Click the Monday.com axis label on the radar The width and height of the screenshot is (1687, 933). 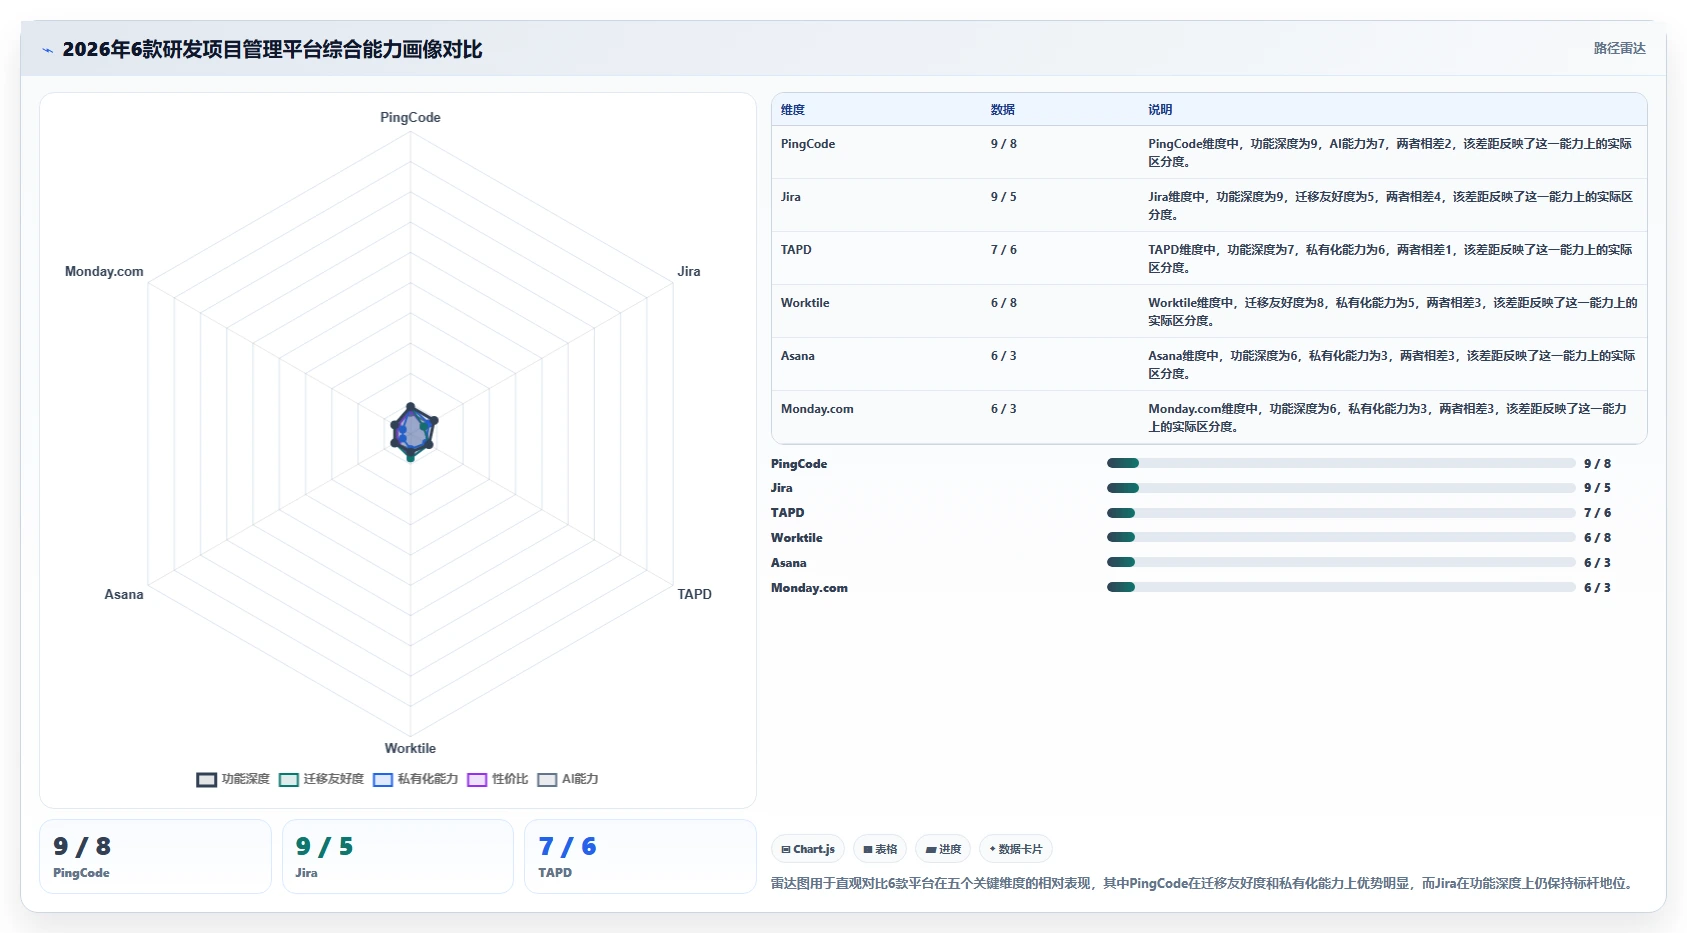tap(104, 271)
